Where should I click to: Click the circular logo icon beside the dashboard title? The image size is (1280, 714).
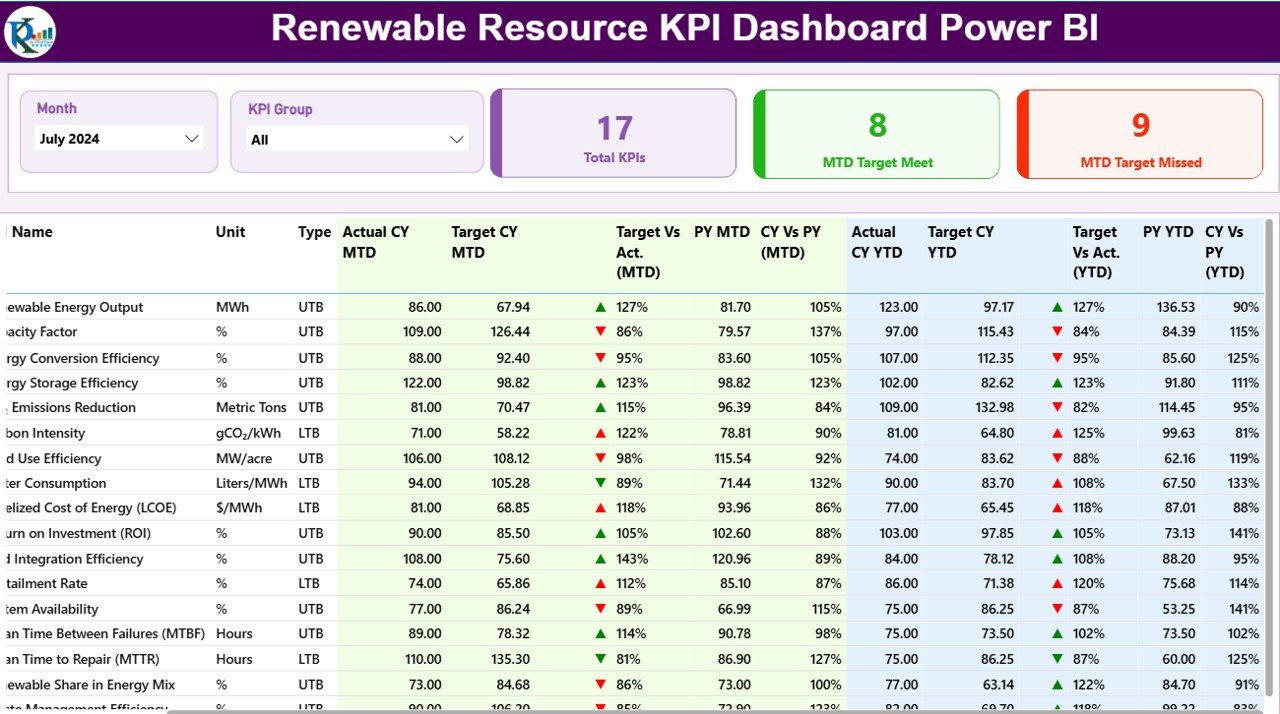click(x=29, y=31)
